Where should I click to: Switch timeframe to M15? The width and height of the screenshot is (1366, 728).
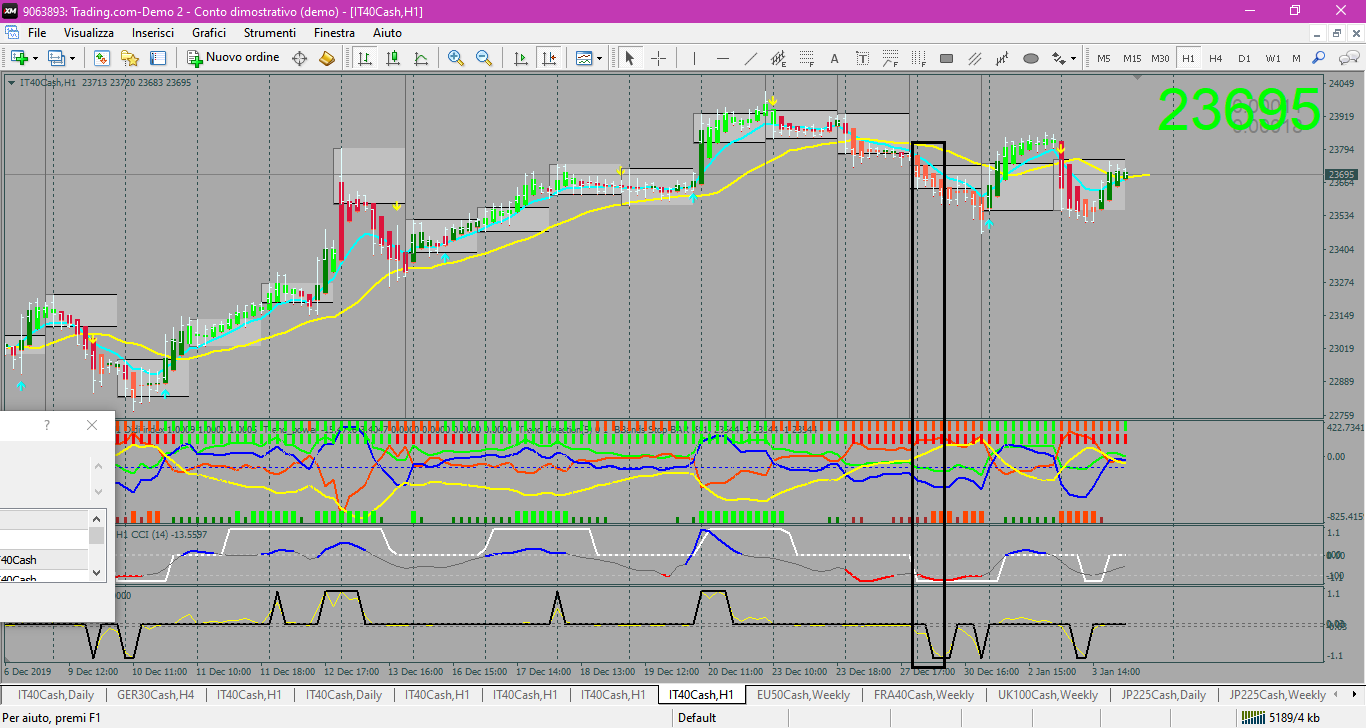1132,58
